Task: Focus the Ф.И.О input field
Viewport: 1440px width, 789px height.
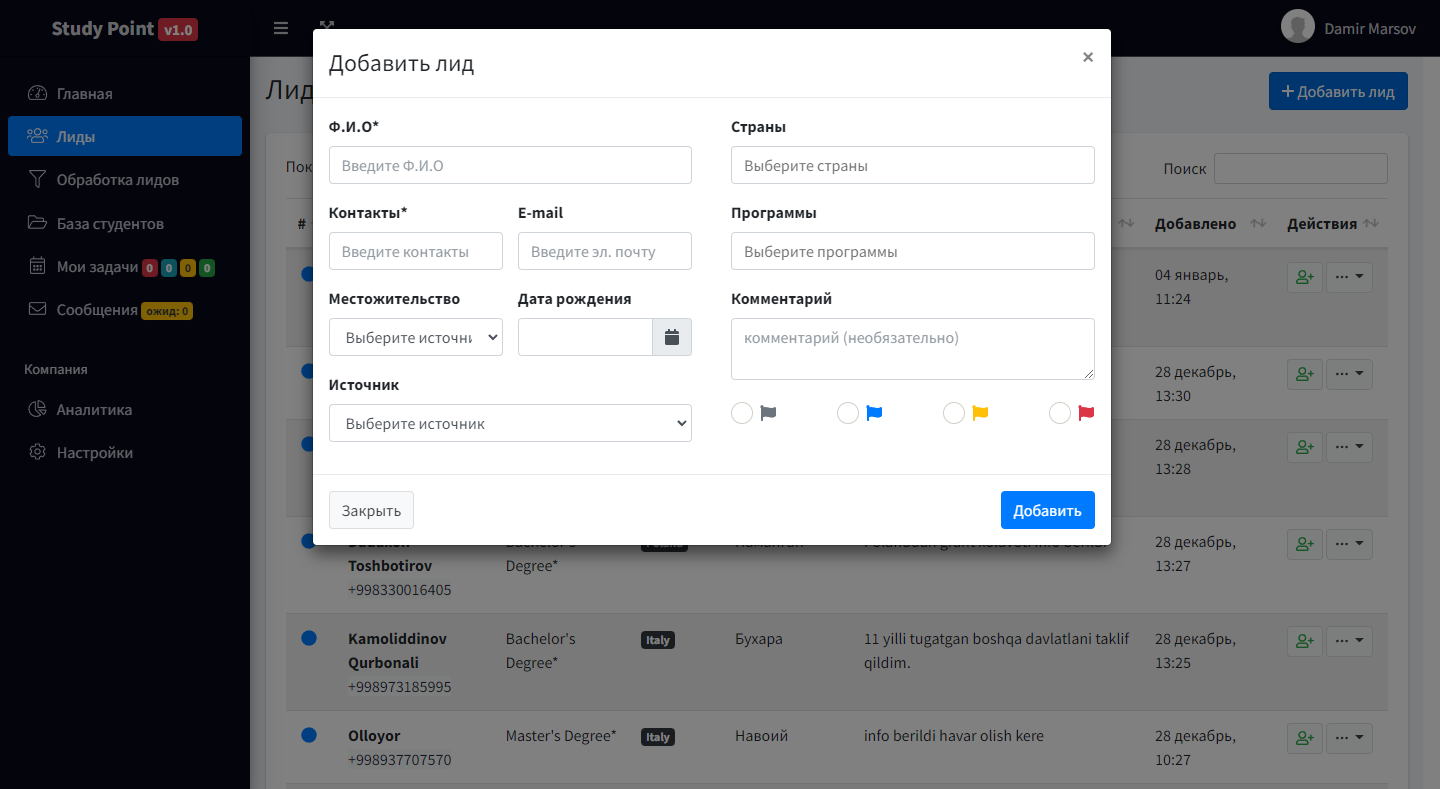Action: point(510,166)
